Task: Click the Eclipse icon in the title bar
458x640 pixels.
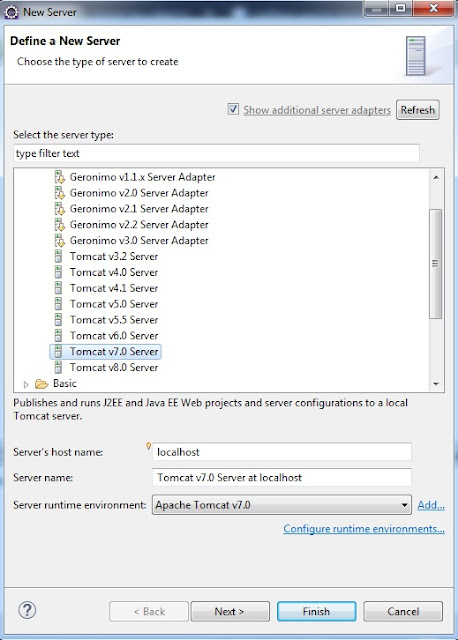Action: point(11,12)
